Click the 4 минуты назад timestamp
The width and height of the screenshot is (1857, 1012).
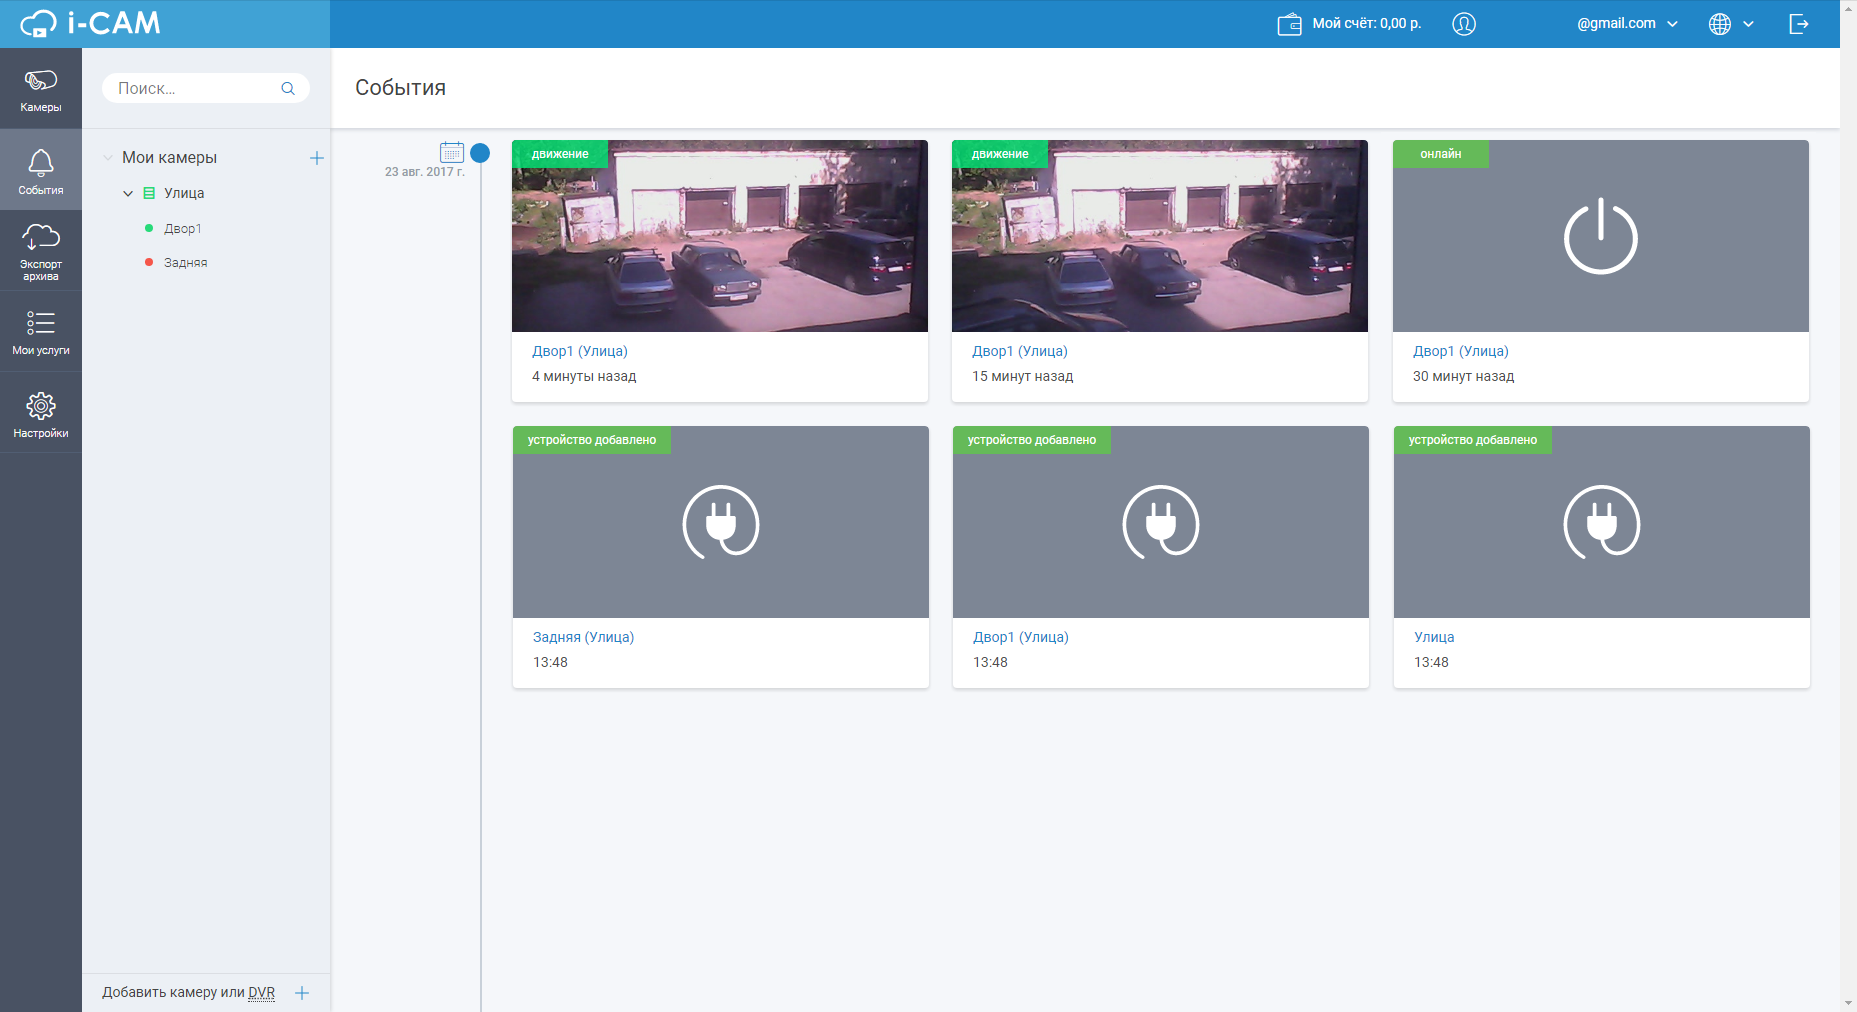[584, 377]
